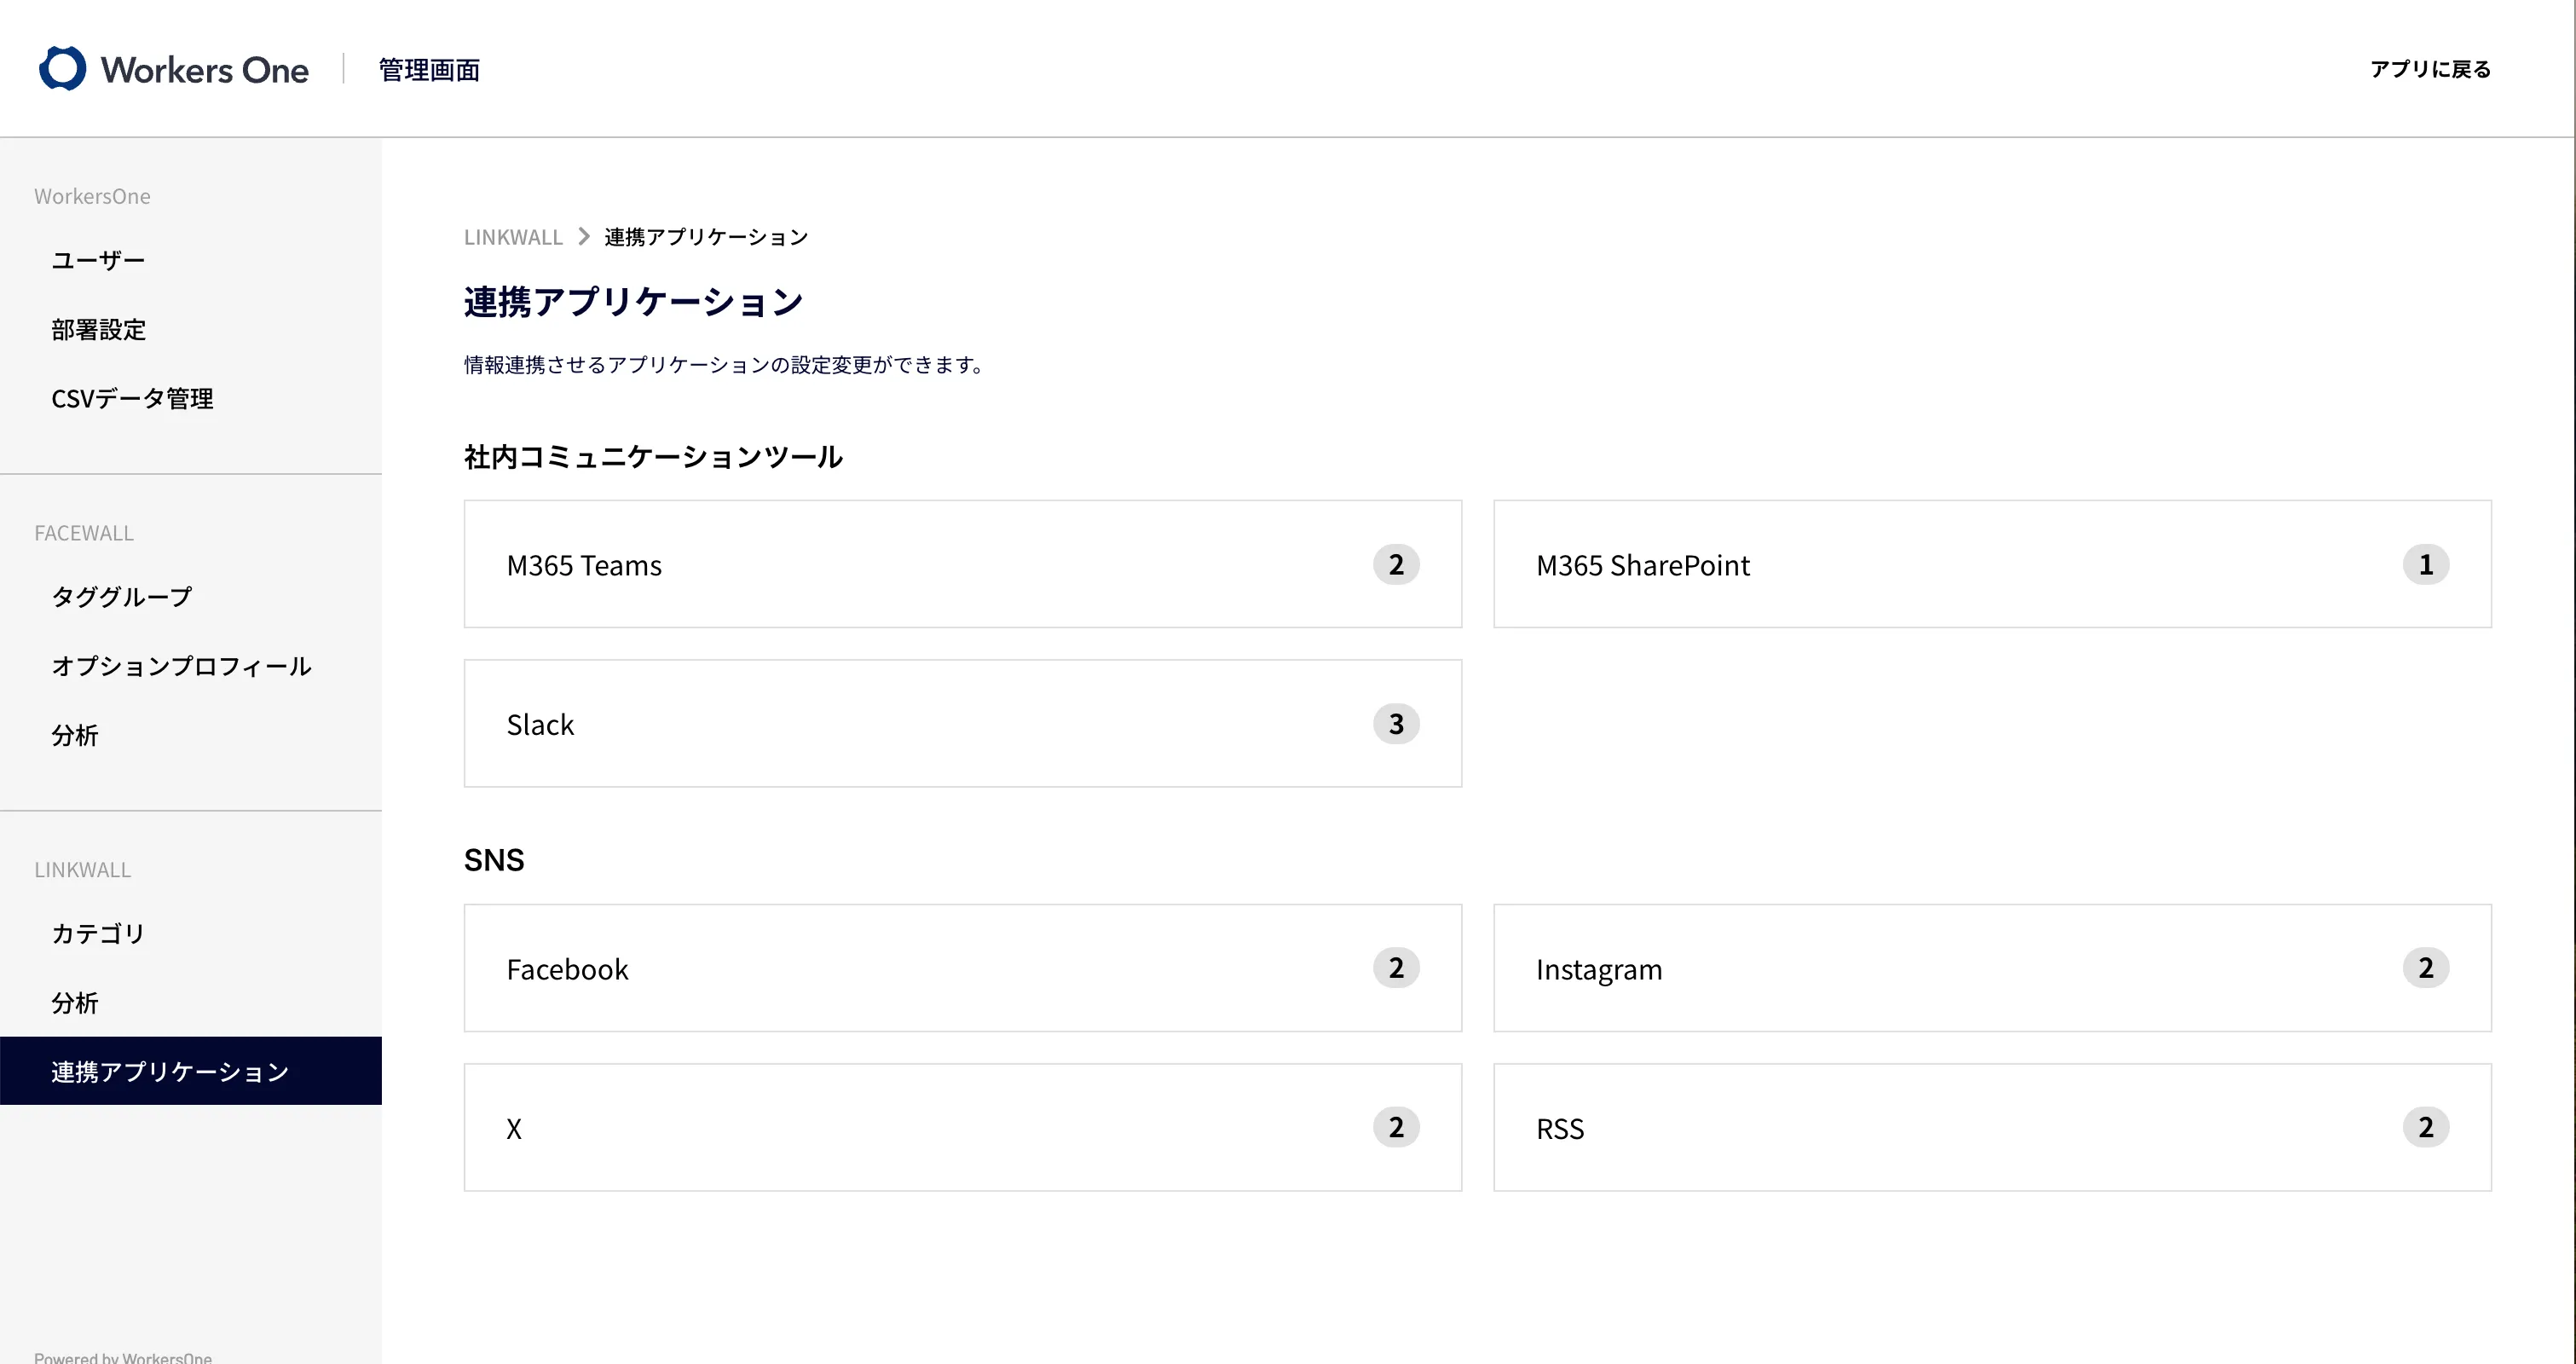
Task: Click the 連携アプリケーション page heading
Action: pos(633,301)
